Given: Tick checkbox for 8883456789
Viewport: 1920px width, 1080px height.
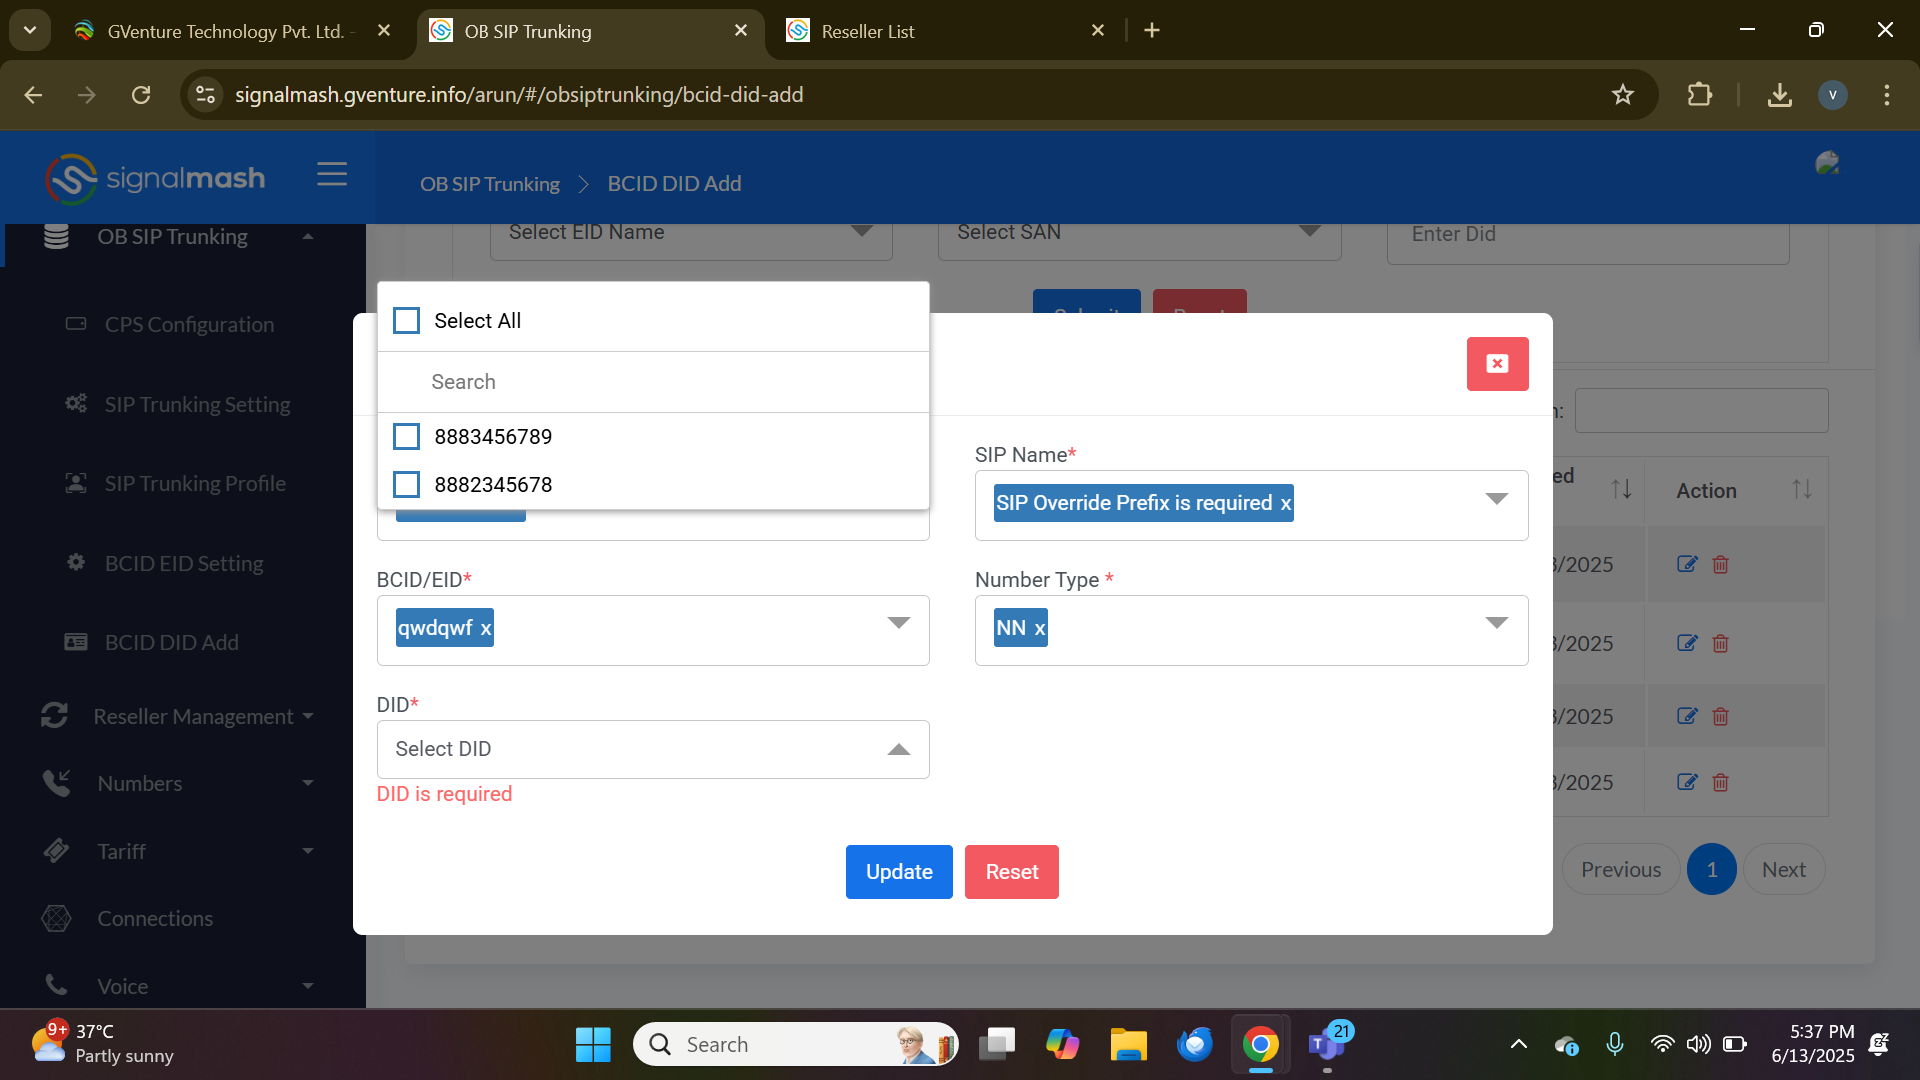Looking at the screenshot, I should (406, 437).
